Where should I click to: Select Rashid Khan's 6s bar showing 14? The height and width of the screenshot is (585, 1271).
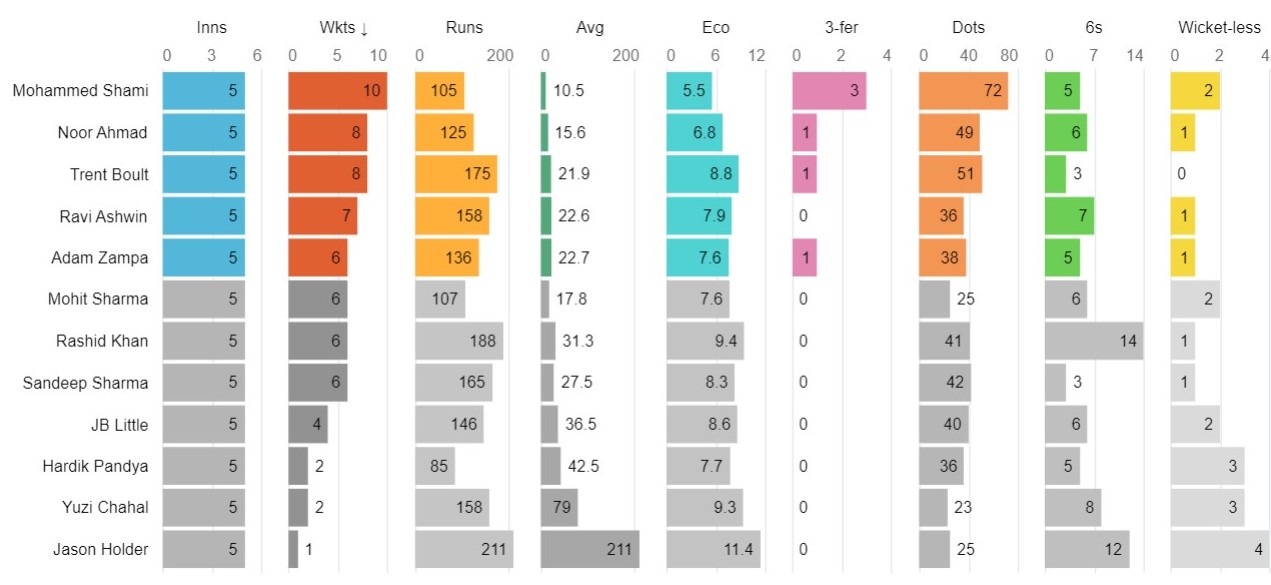[1094, 341]
